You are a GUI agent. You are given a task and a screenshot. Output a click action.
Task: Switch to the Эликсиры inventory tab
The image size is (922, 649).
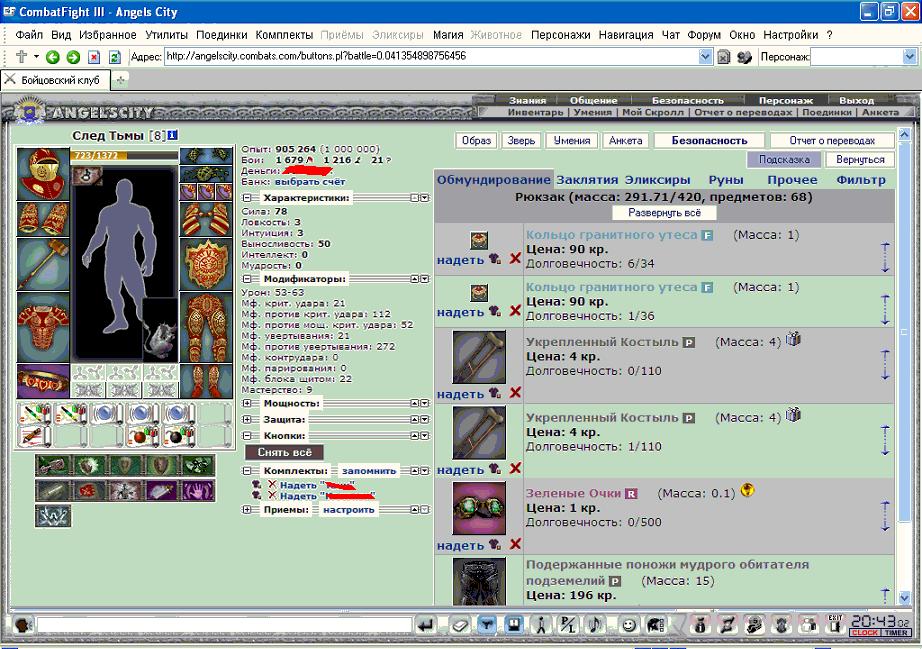click(x=657, y=180)
